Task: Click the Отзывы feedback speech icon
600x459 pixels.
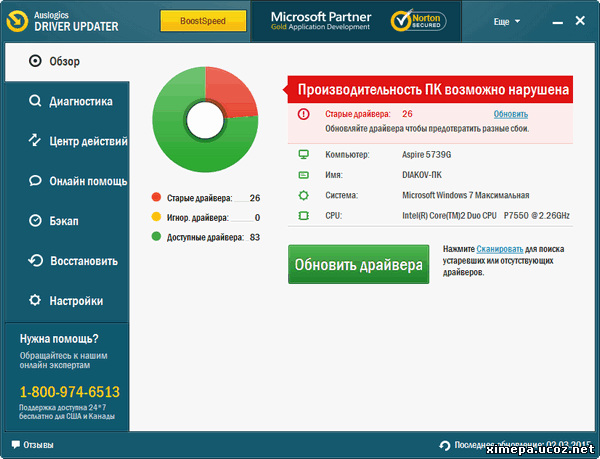Action: 15,445
